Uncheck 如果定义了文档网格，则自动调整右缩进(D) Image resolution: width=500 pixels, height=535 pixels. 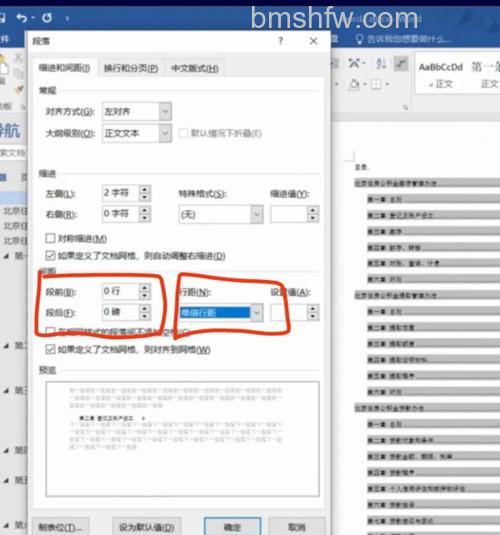coord(51,255)
